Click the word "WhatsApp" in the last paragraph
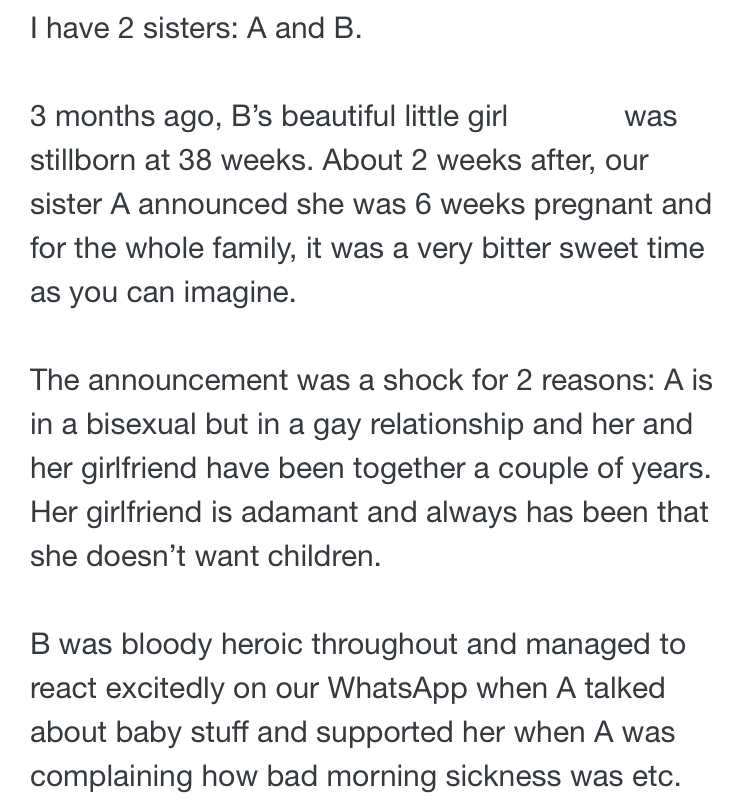Screen dimensions: 750x811 click(397, 688)
